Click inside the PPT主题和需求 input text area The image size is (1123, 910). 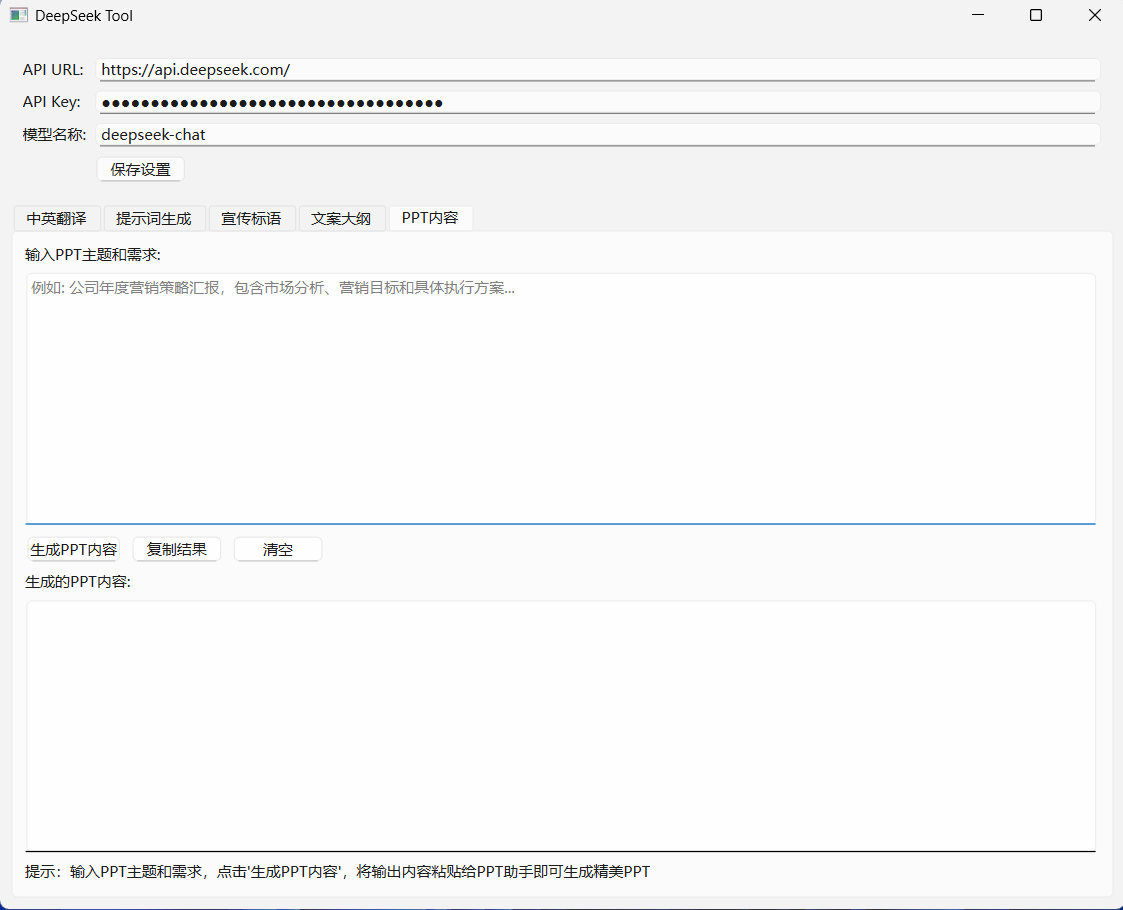(x=561, y=399)
